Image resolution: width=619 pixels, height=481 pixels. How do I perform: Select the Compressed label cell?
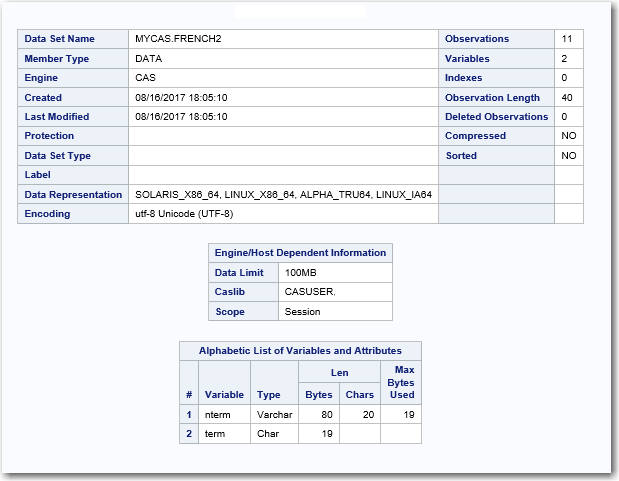[475, 136]
